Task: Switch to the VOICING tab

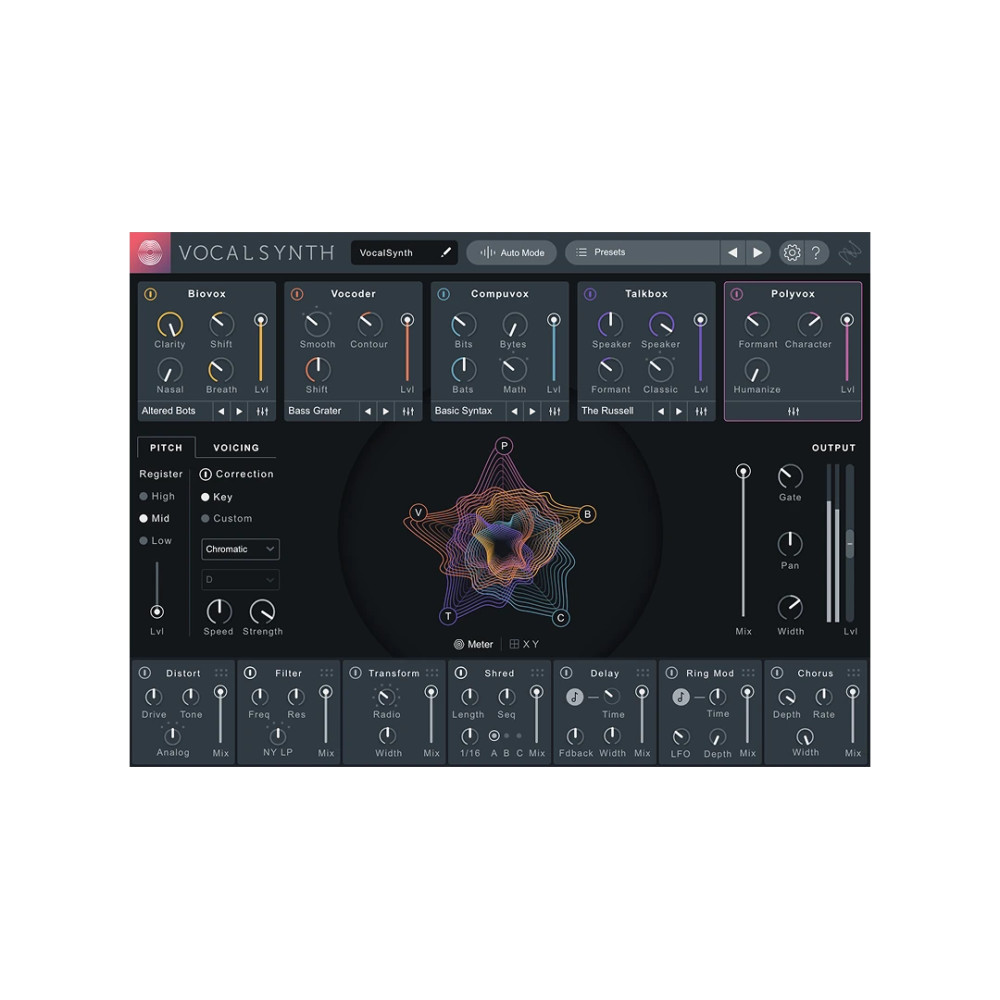Action: (237, 448)
